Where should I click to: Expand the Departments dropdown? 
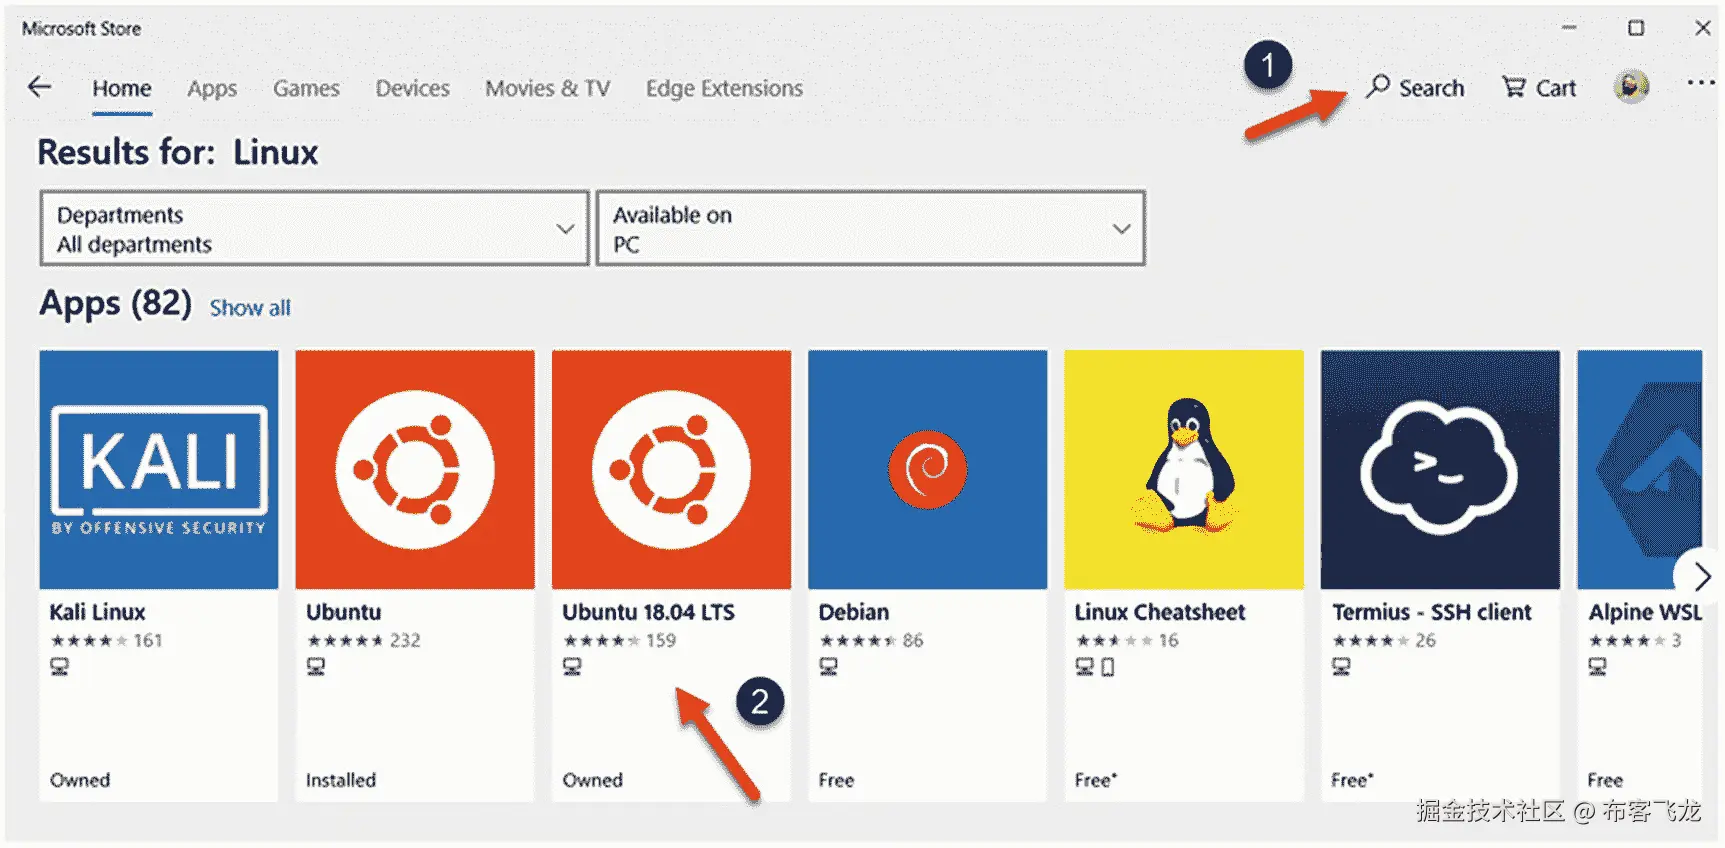314,229
